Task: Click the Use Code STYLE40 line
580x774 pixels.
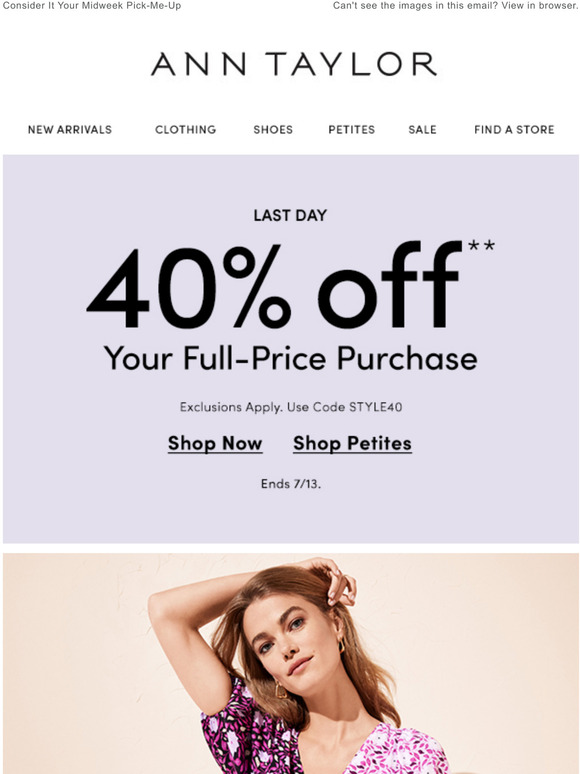Action: point(291,407)
